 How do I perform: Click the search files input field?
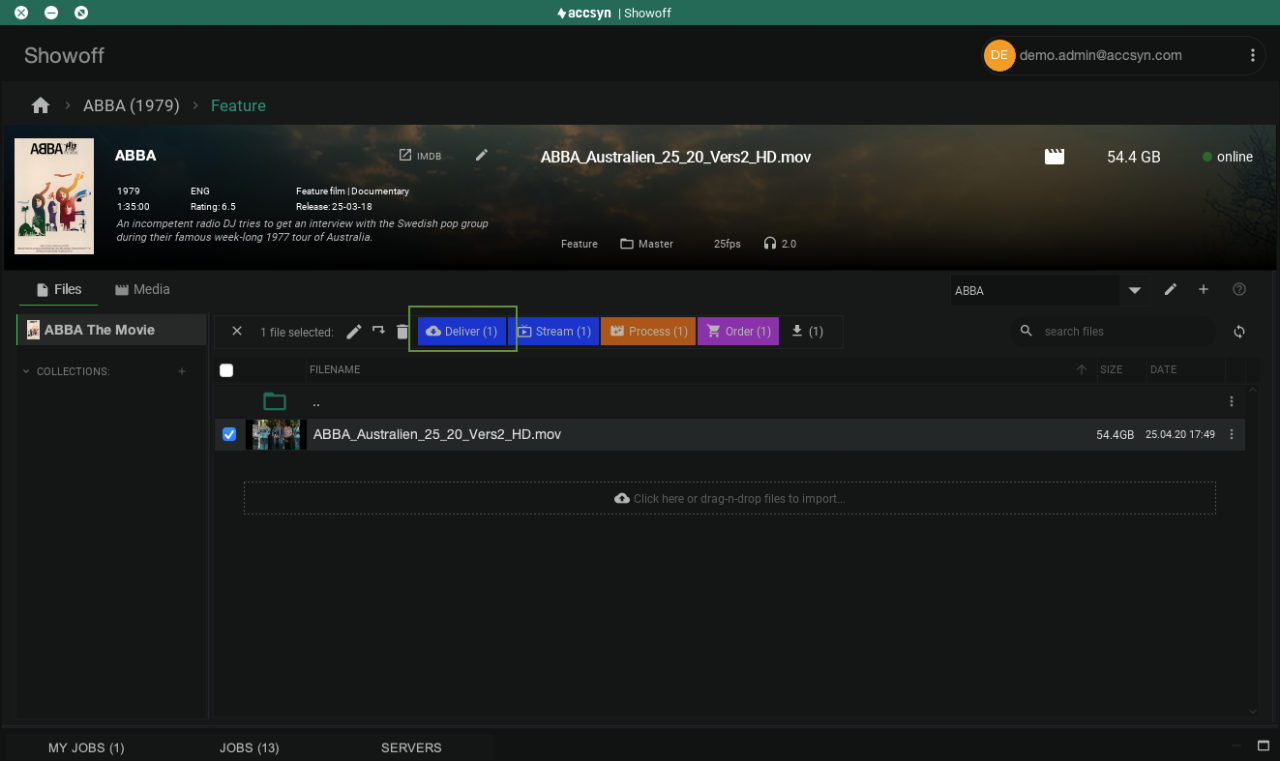coord(1124,331)
